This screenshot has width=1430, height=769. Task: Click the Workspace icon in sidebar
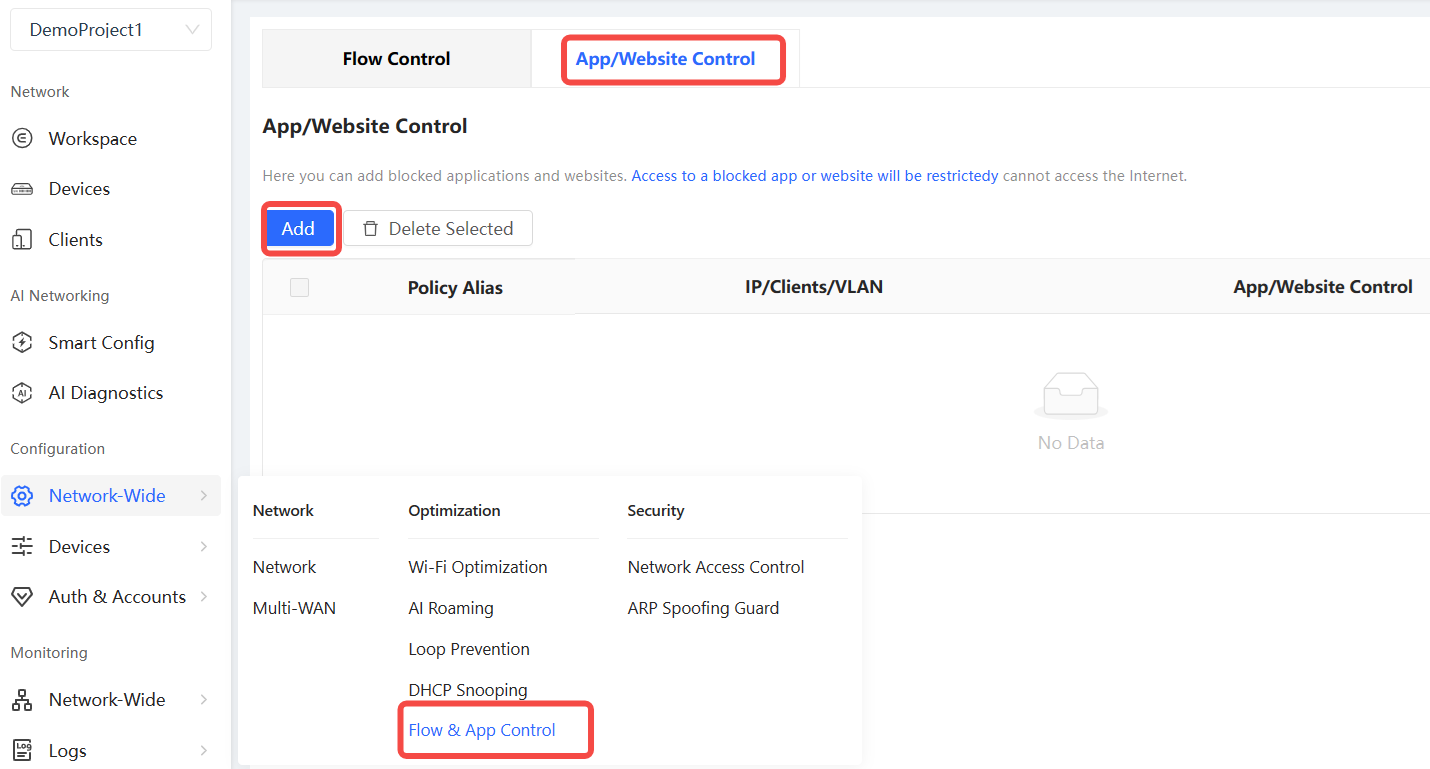(22, 139)
